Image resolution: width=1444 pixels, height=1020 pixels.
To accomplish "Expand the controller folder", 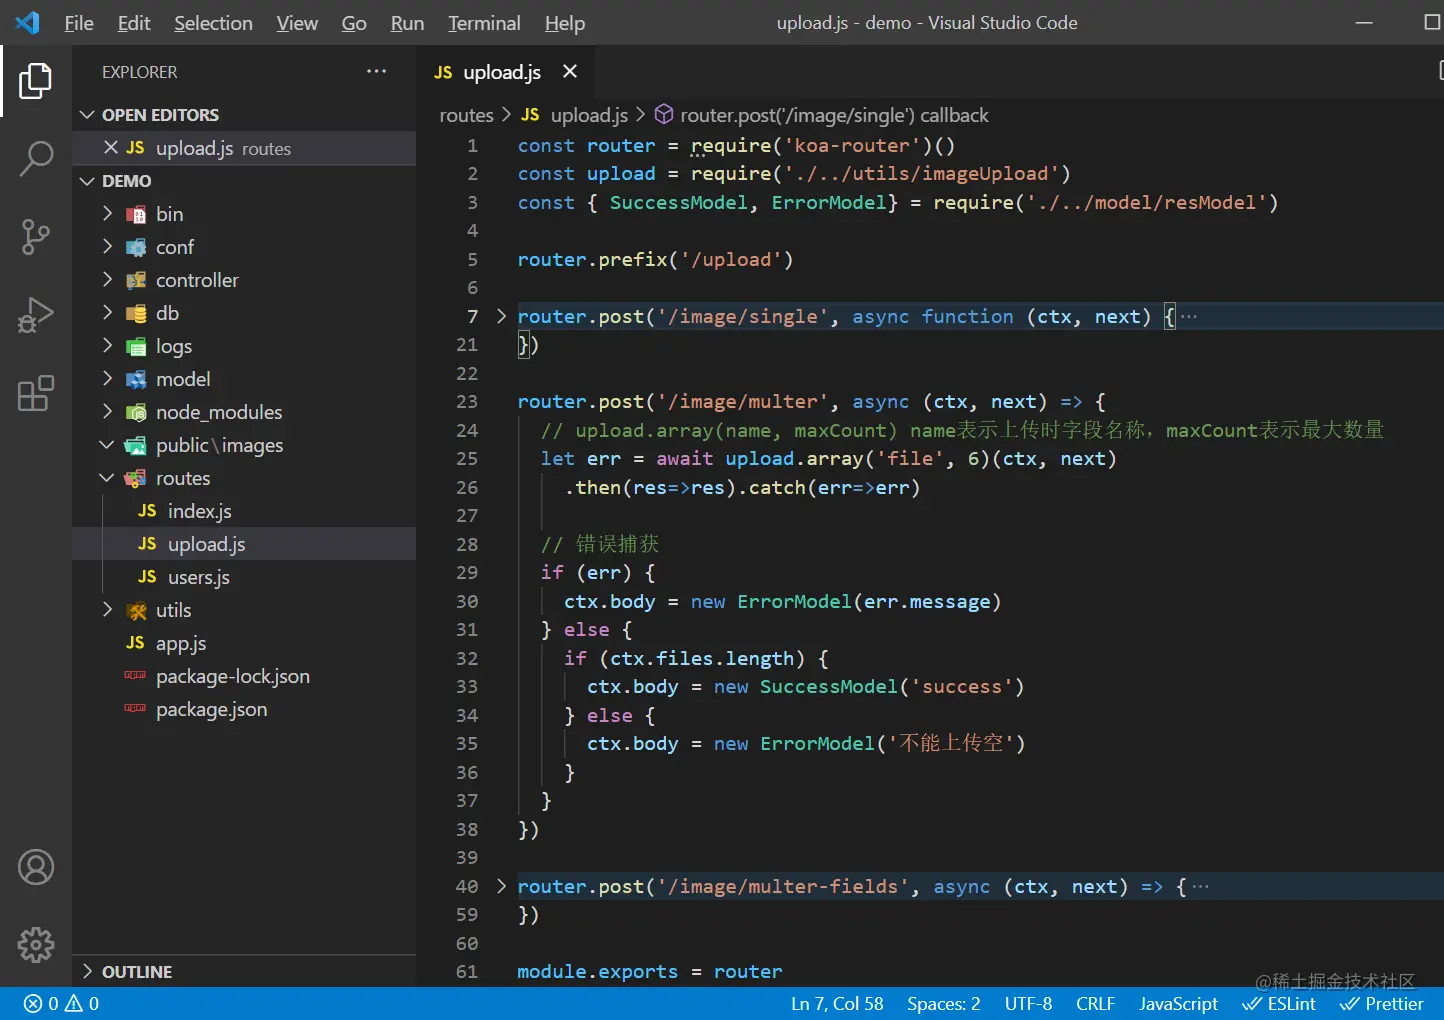I will pos(197,280).
